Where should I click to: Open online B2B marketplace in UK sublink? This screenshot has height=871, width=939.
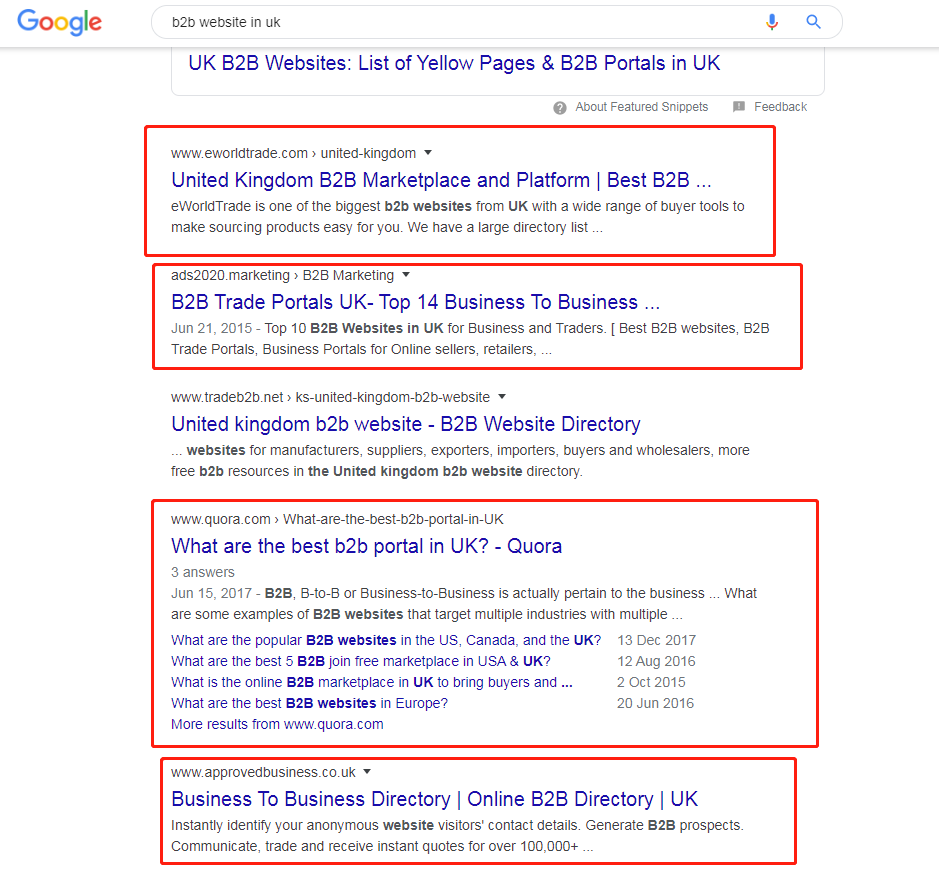(372, 682)
